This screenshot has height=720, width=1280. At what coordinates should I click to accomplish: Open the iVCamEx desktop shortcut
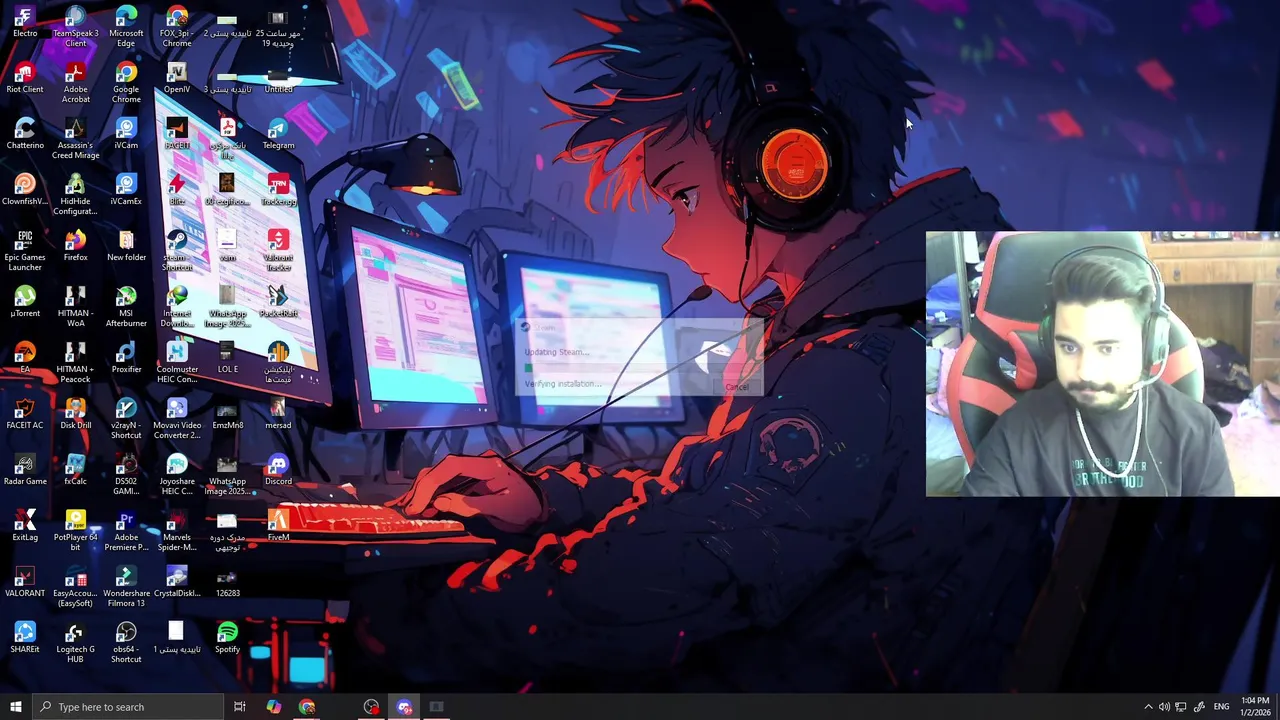click(x=126, y=190)
